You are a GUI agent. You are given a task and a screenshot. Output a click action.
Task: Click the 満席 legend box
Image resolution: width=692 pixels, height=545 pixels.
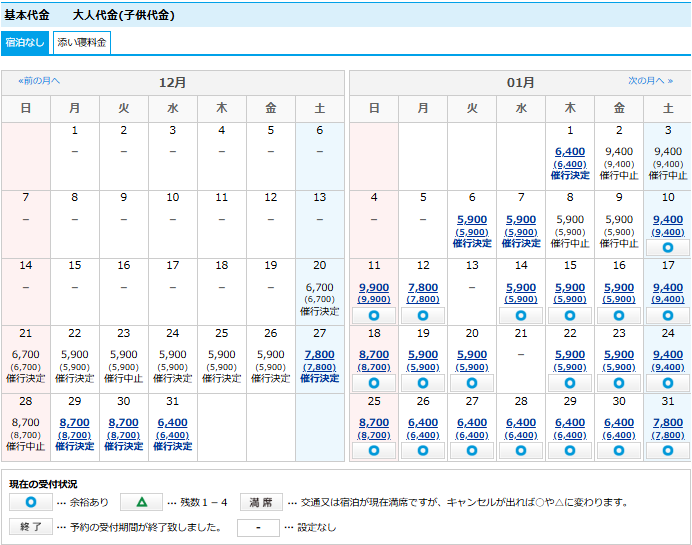tap(261, 502)
